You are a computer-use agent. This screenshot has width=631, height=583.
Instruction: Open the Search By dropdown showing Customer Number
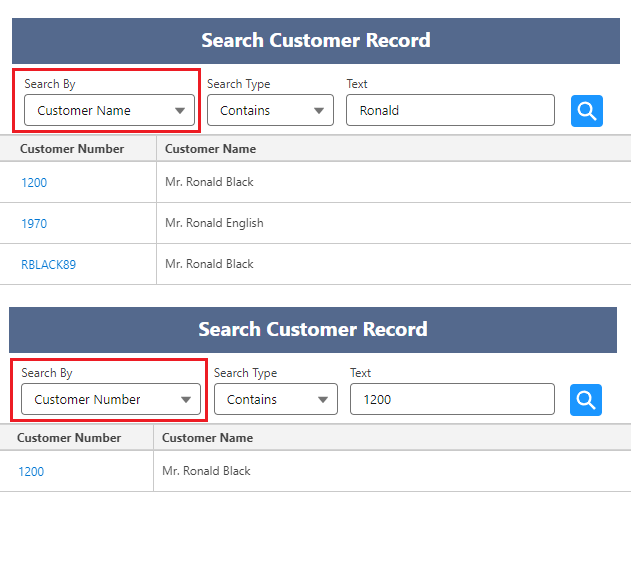pyautogui.click(x=110, y=400)
